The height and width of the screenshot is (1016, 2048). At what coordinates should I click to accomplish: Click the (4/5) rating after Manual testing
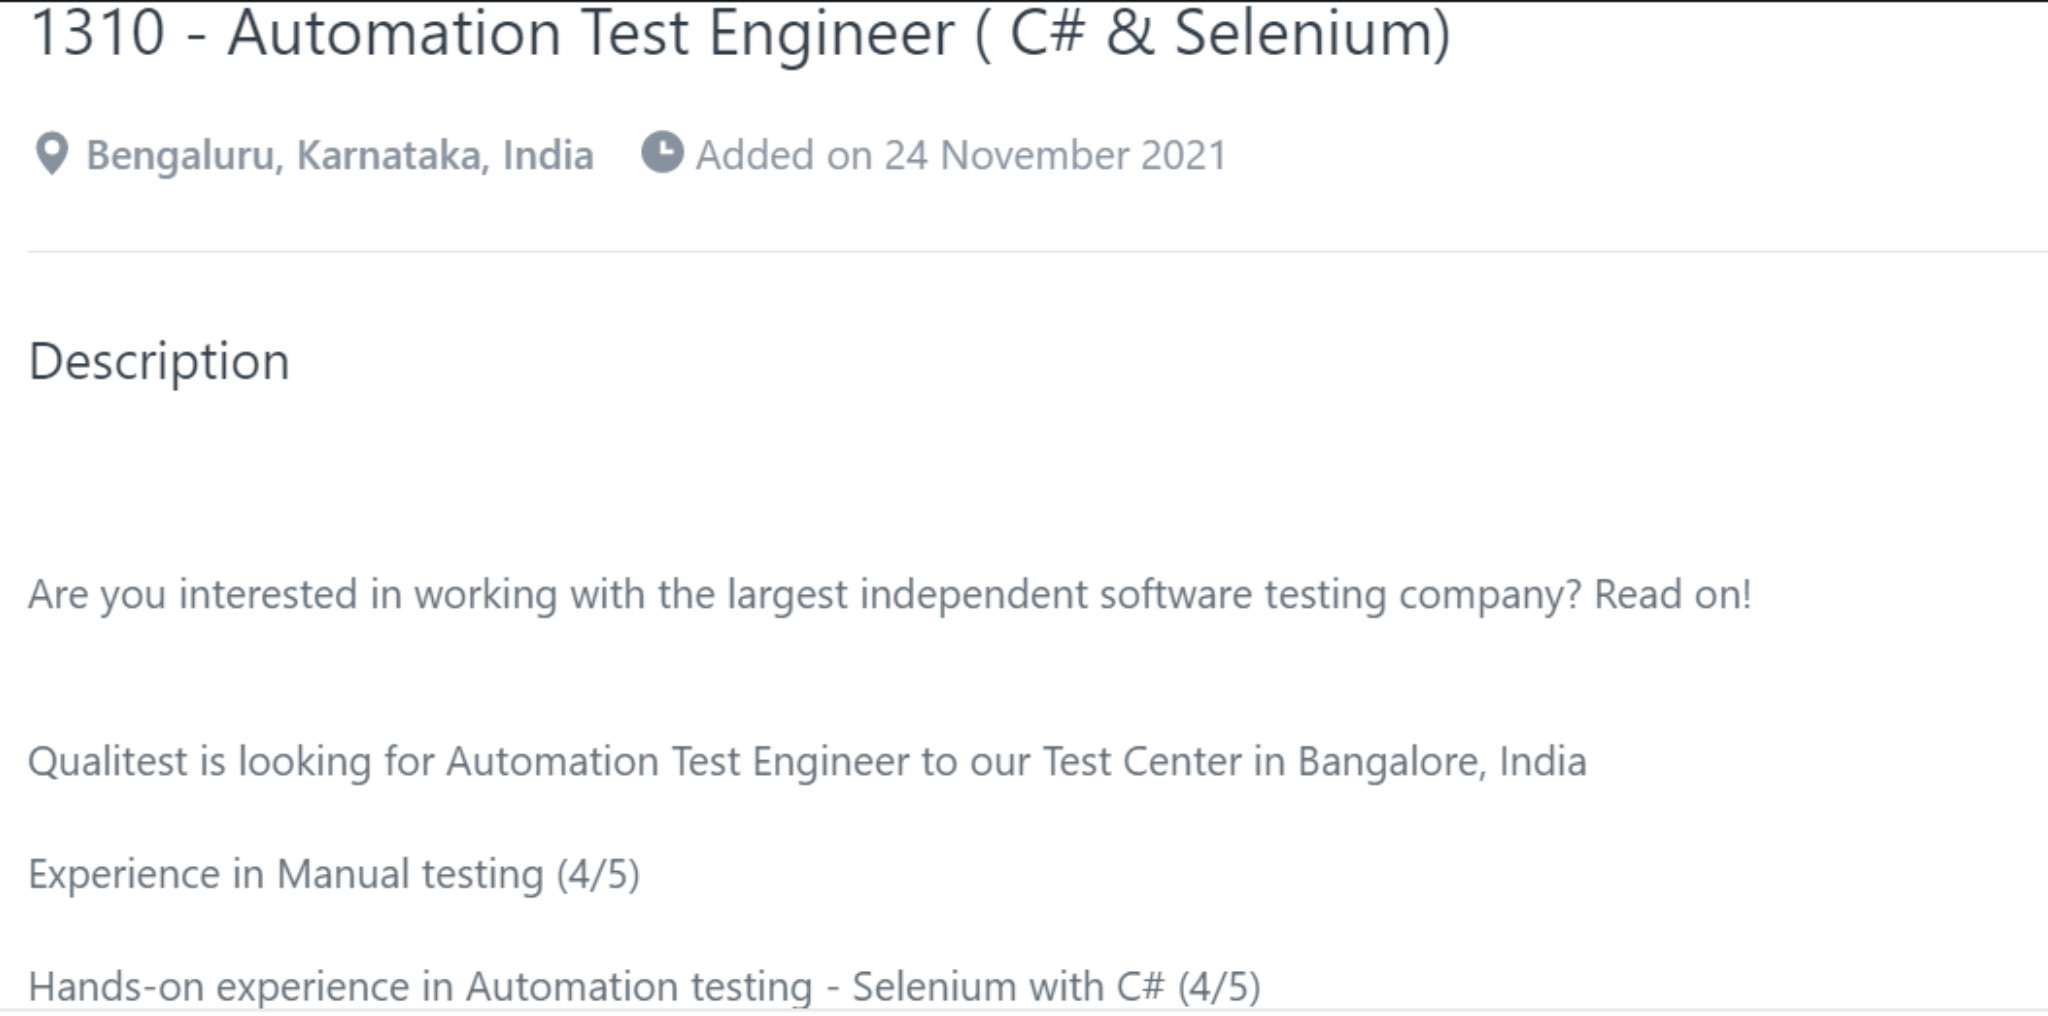point(598,875)
